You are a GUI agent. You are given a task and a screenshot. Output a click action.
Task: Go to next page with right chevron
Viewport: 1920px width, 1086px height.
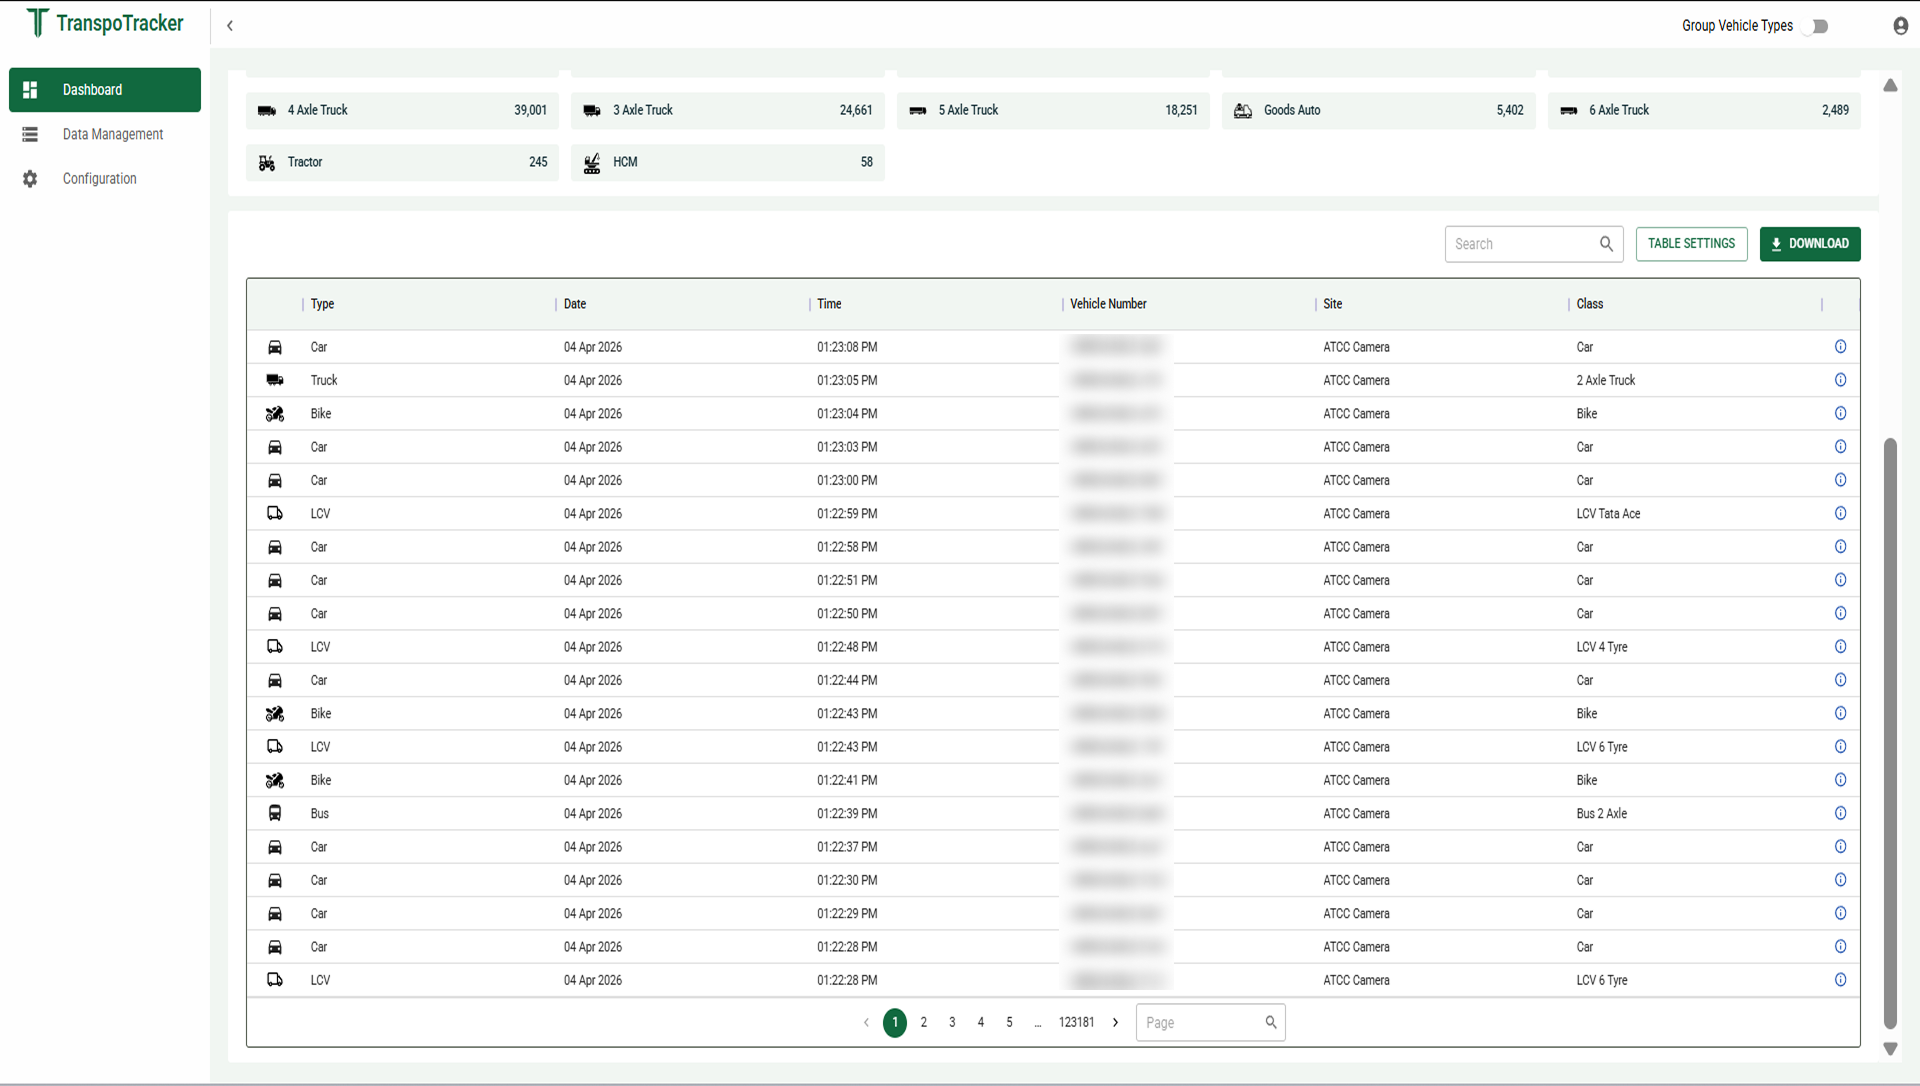(x=1116, y=1022)
